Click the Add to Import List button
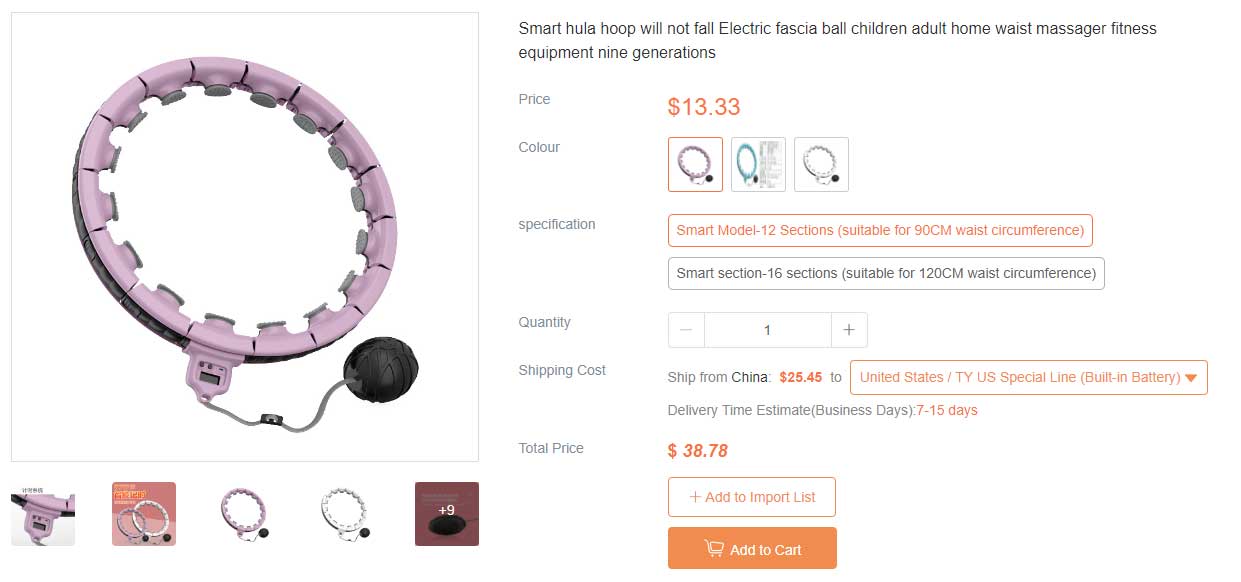This screenshot has height=582, width=1241. click(752, 497)
